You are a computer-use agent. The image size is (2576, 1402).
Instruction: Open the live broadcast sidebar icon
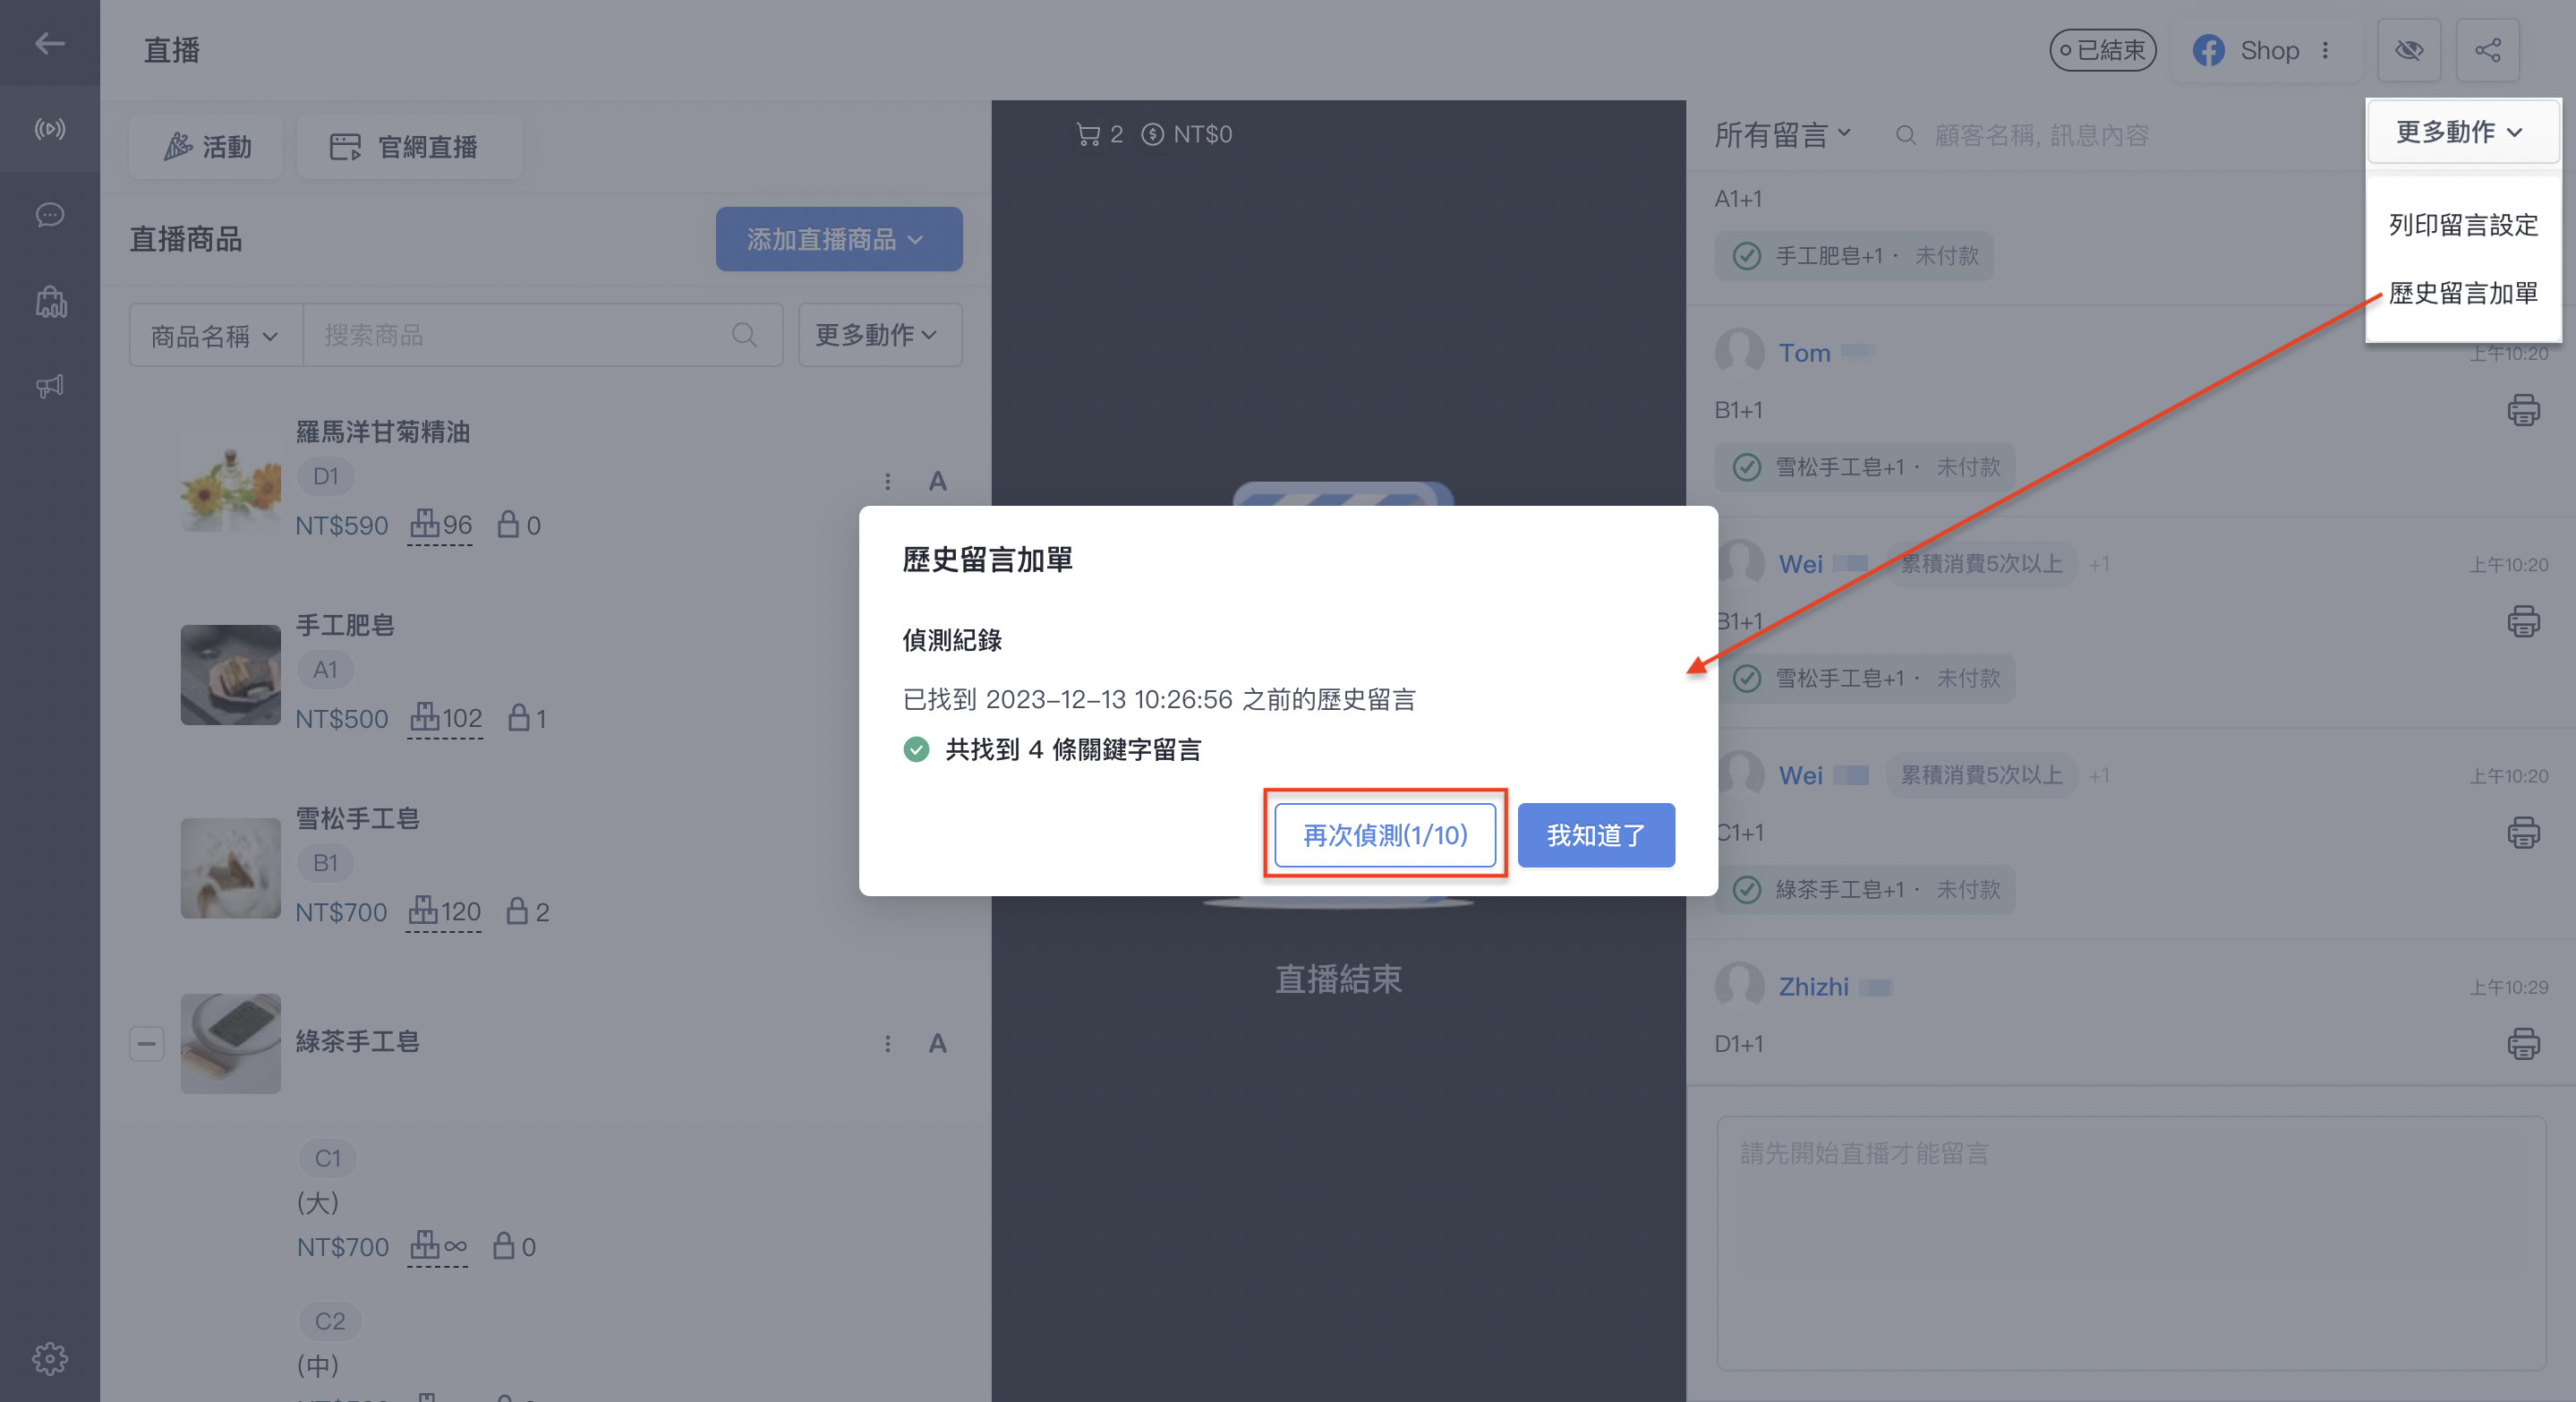49,129
